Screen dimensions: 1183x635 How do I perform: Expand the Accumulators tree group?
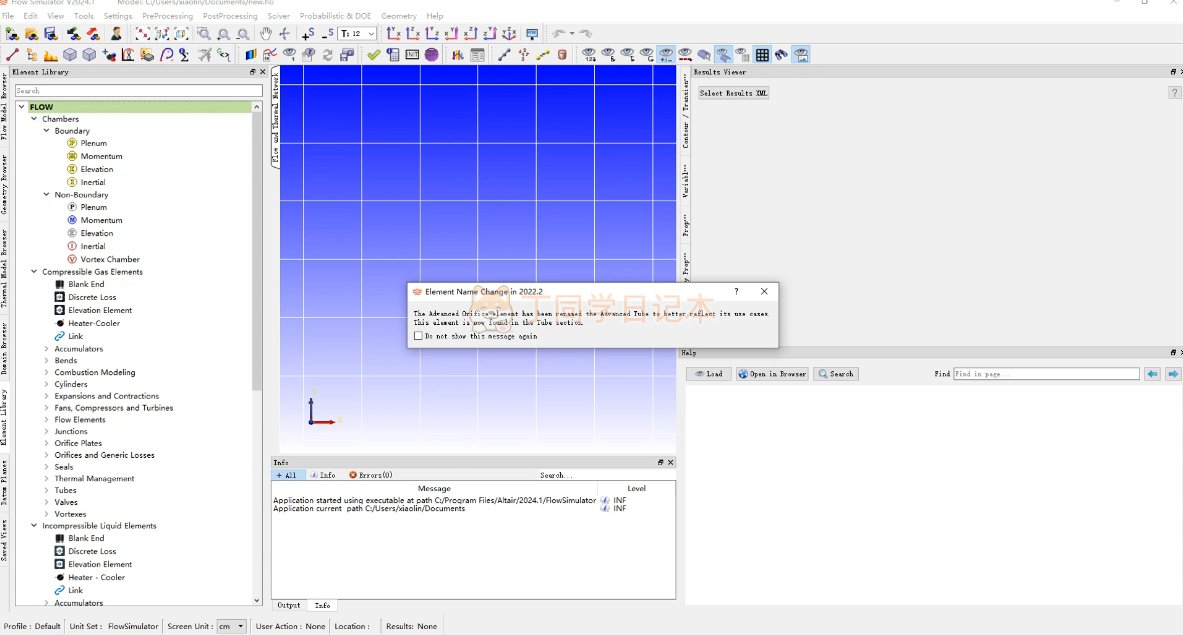46,349
